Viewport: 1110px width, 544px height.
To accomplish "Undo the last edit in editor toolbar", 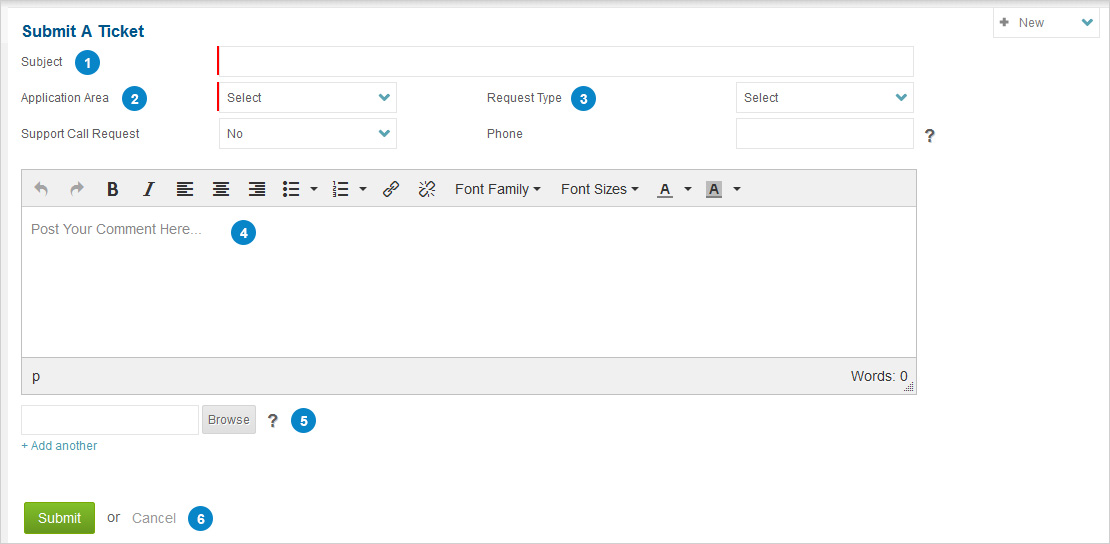I will (x=41, y=189).
